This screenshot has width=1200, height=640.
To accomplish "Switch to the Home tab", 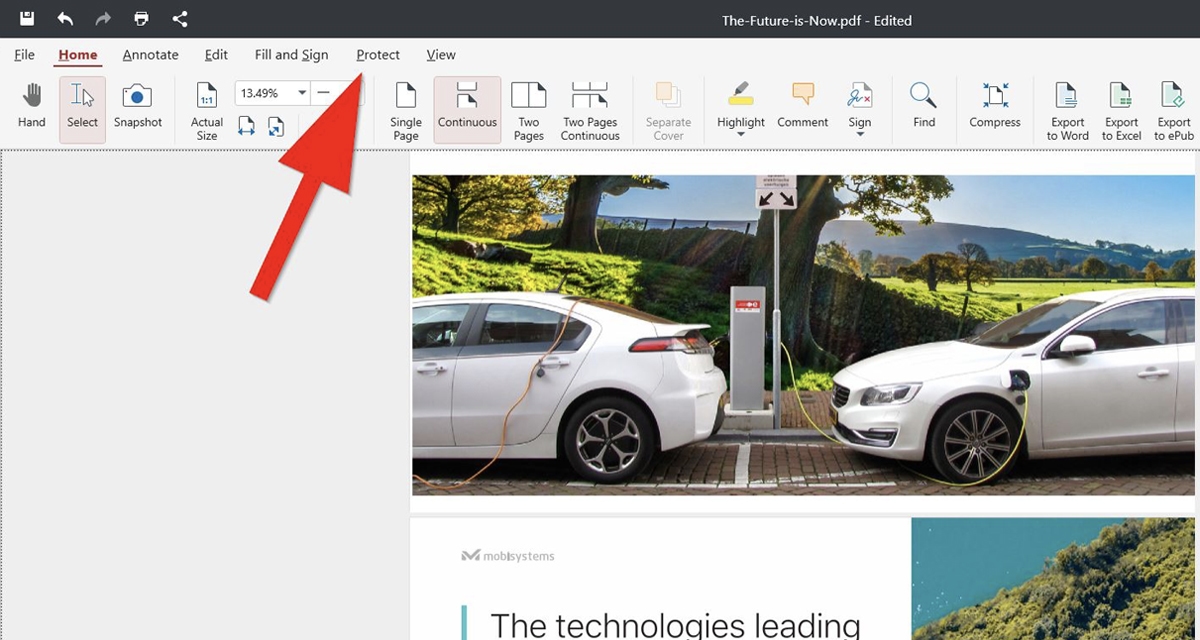I will pos(78,55).
